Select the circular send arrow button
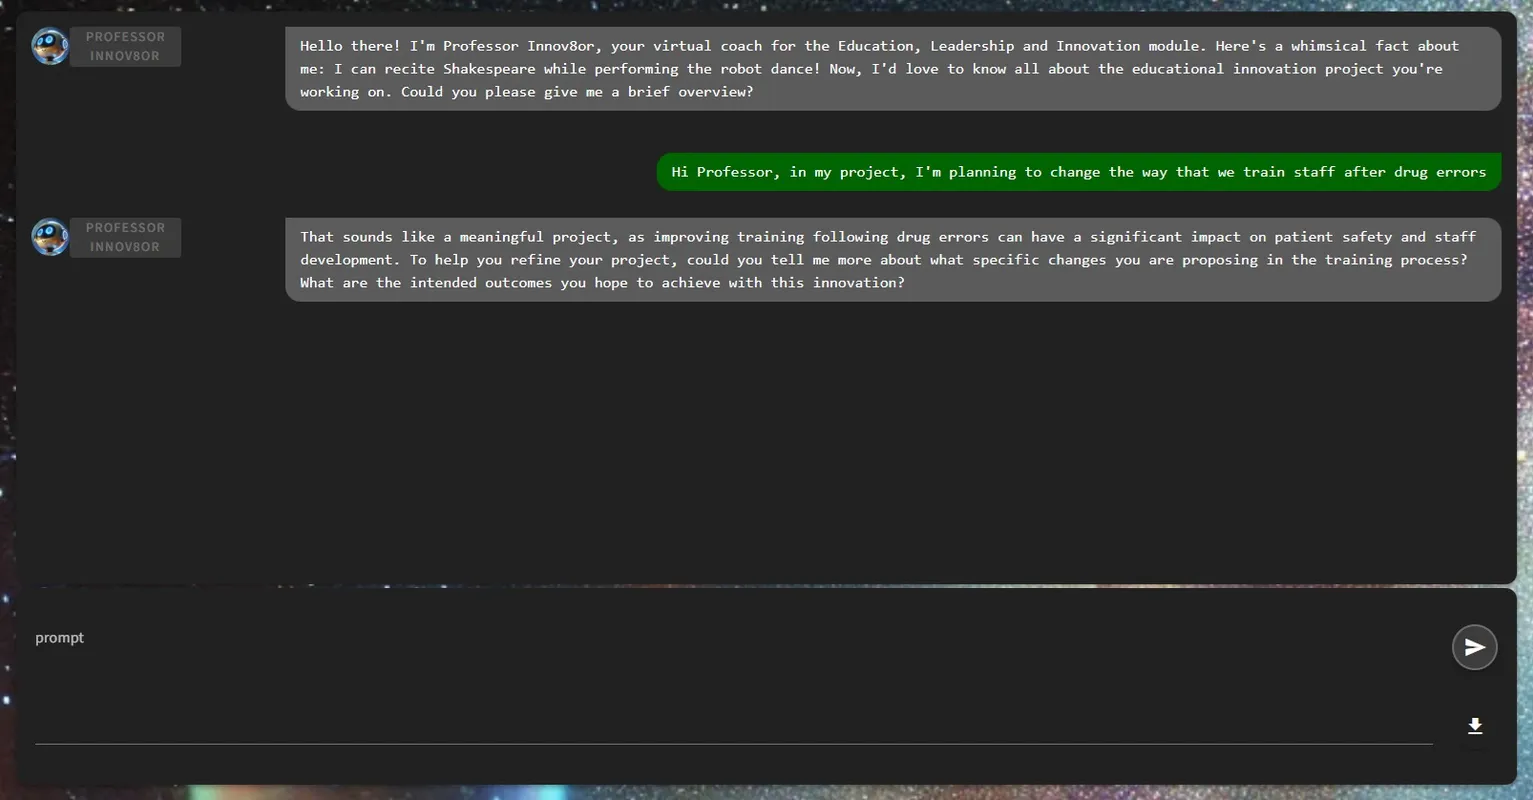Screen dimensions: 1533x800 click(1475, 647)
